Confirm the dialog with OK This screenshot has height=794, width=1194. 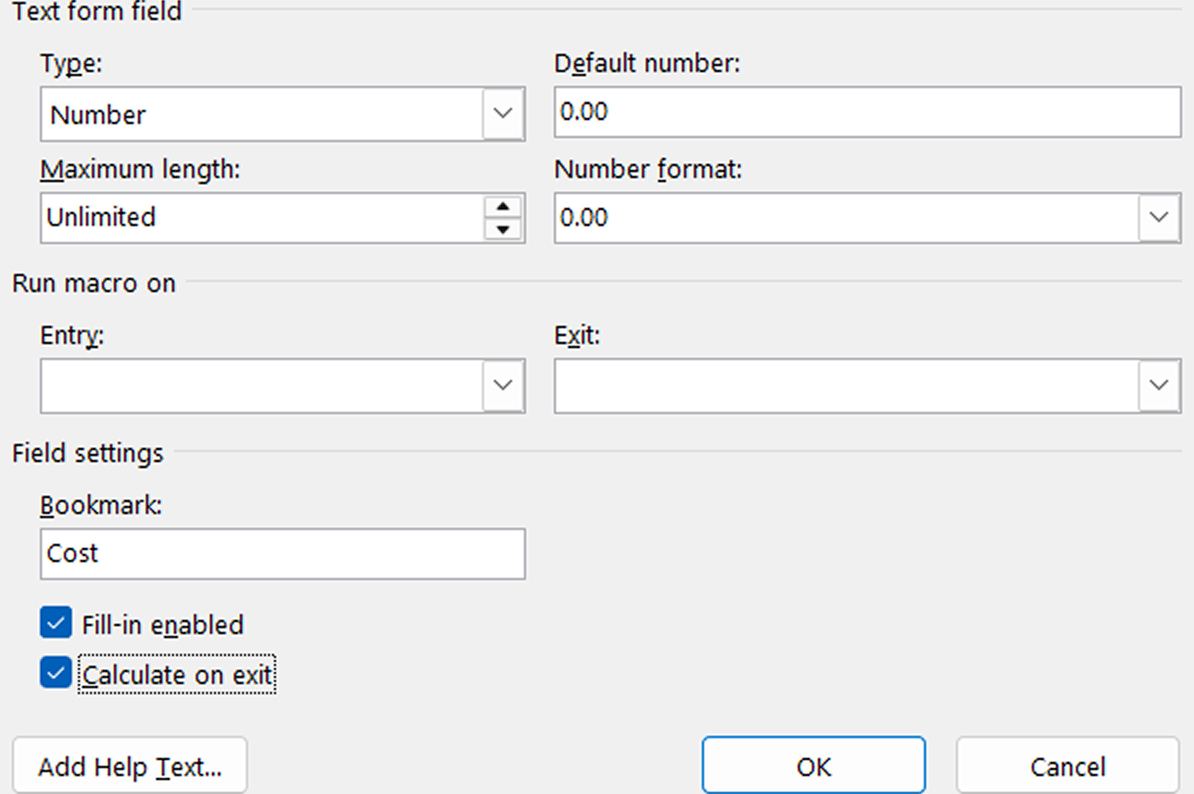coord(813,767)
